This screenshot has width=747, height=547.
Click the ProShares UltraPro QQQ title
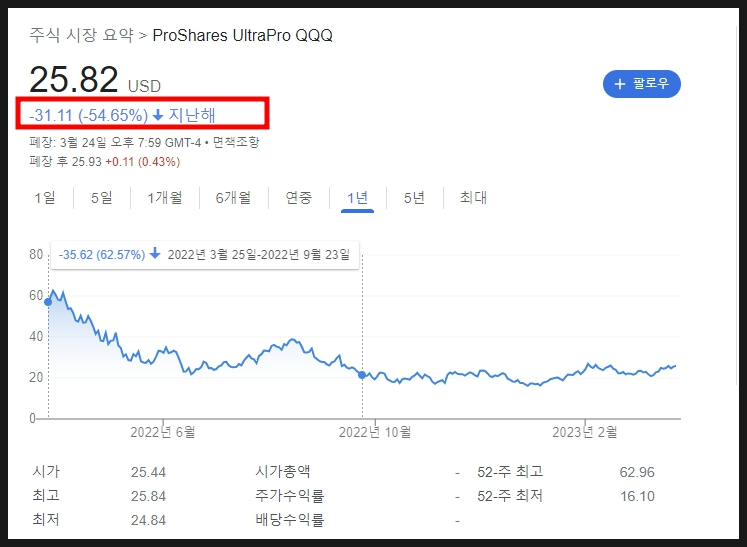(242, 35)
